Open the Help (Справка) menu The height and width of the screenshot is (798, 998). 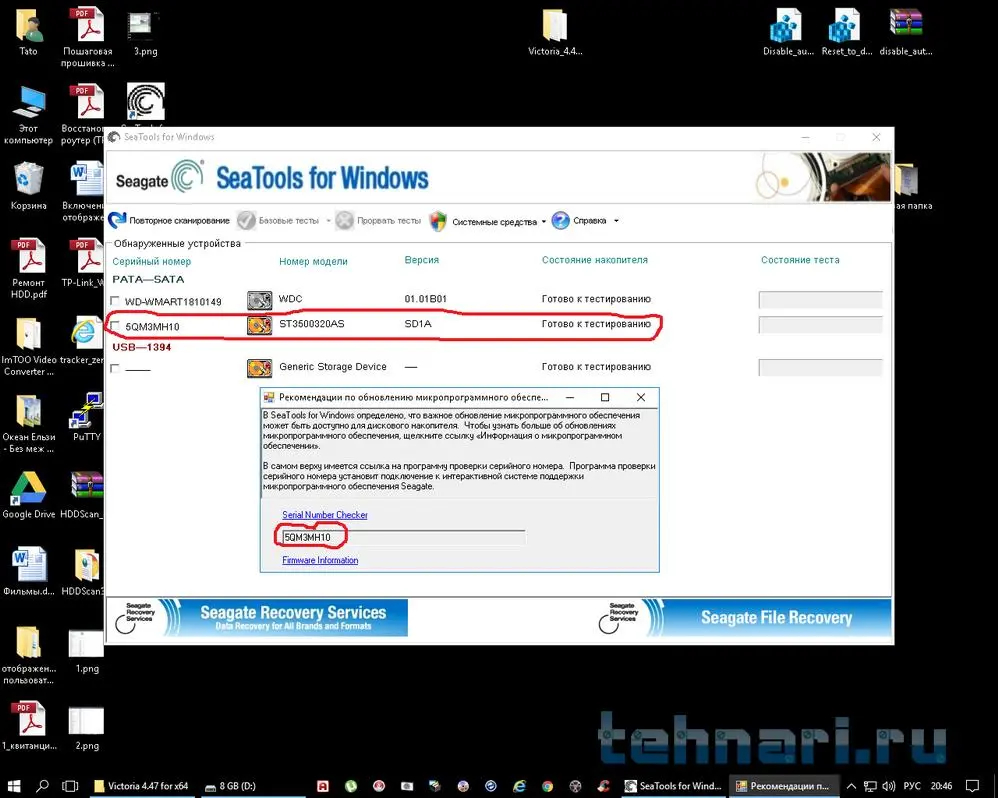579,220
